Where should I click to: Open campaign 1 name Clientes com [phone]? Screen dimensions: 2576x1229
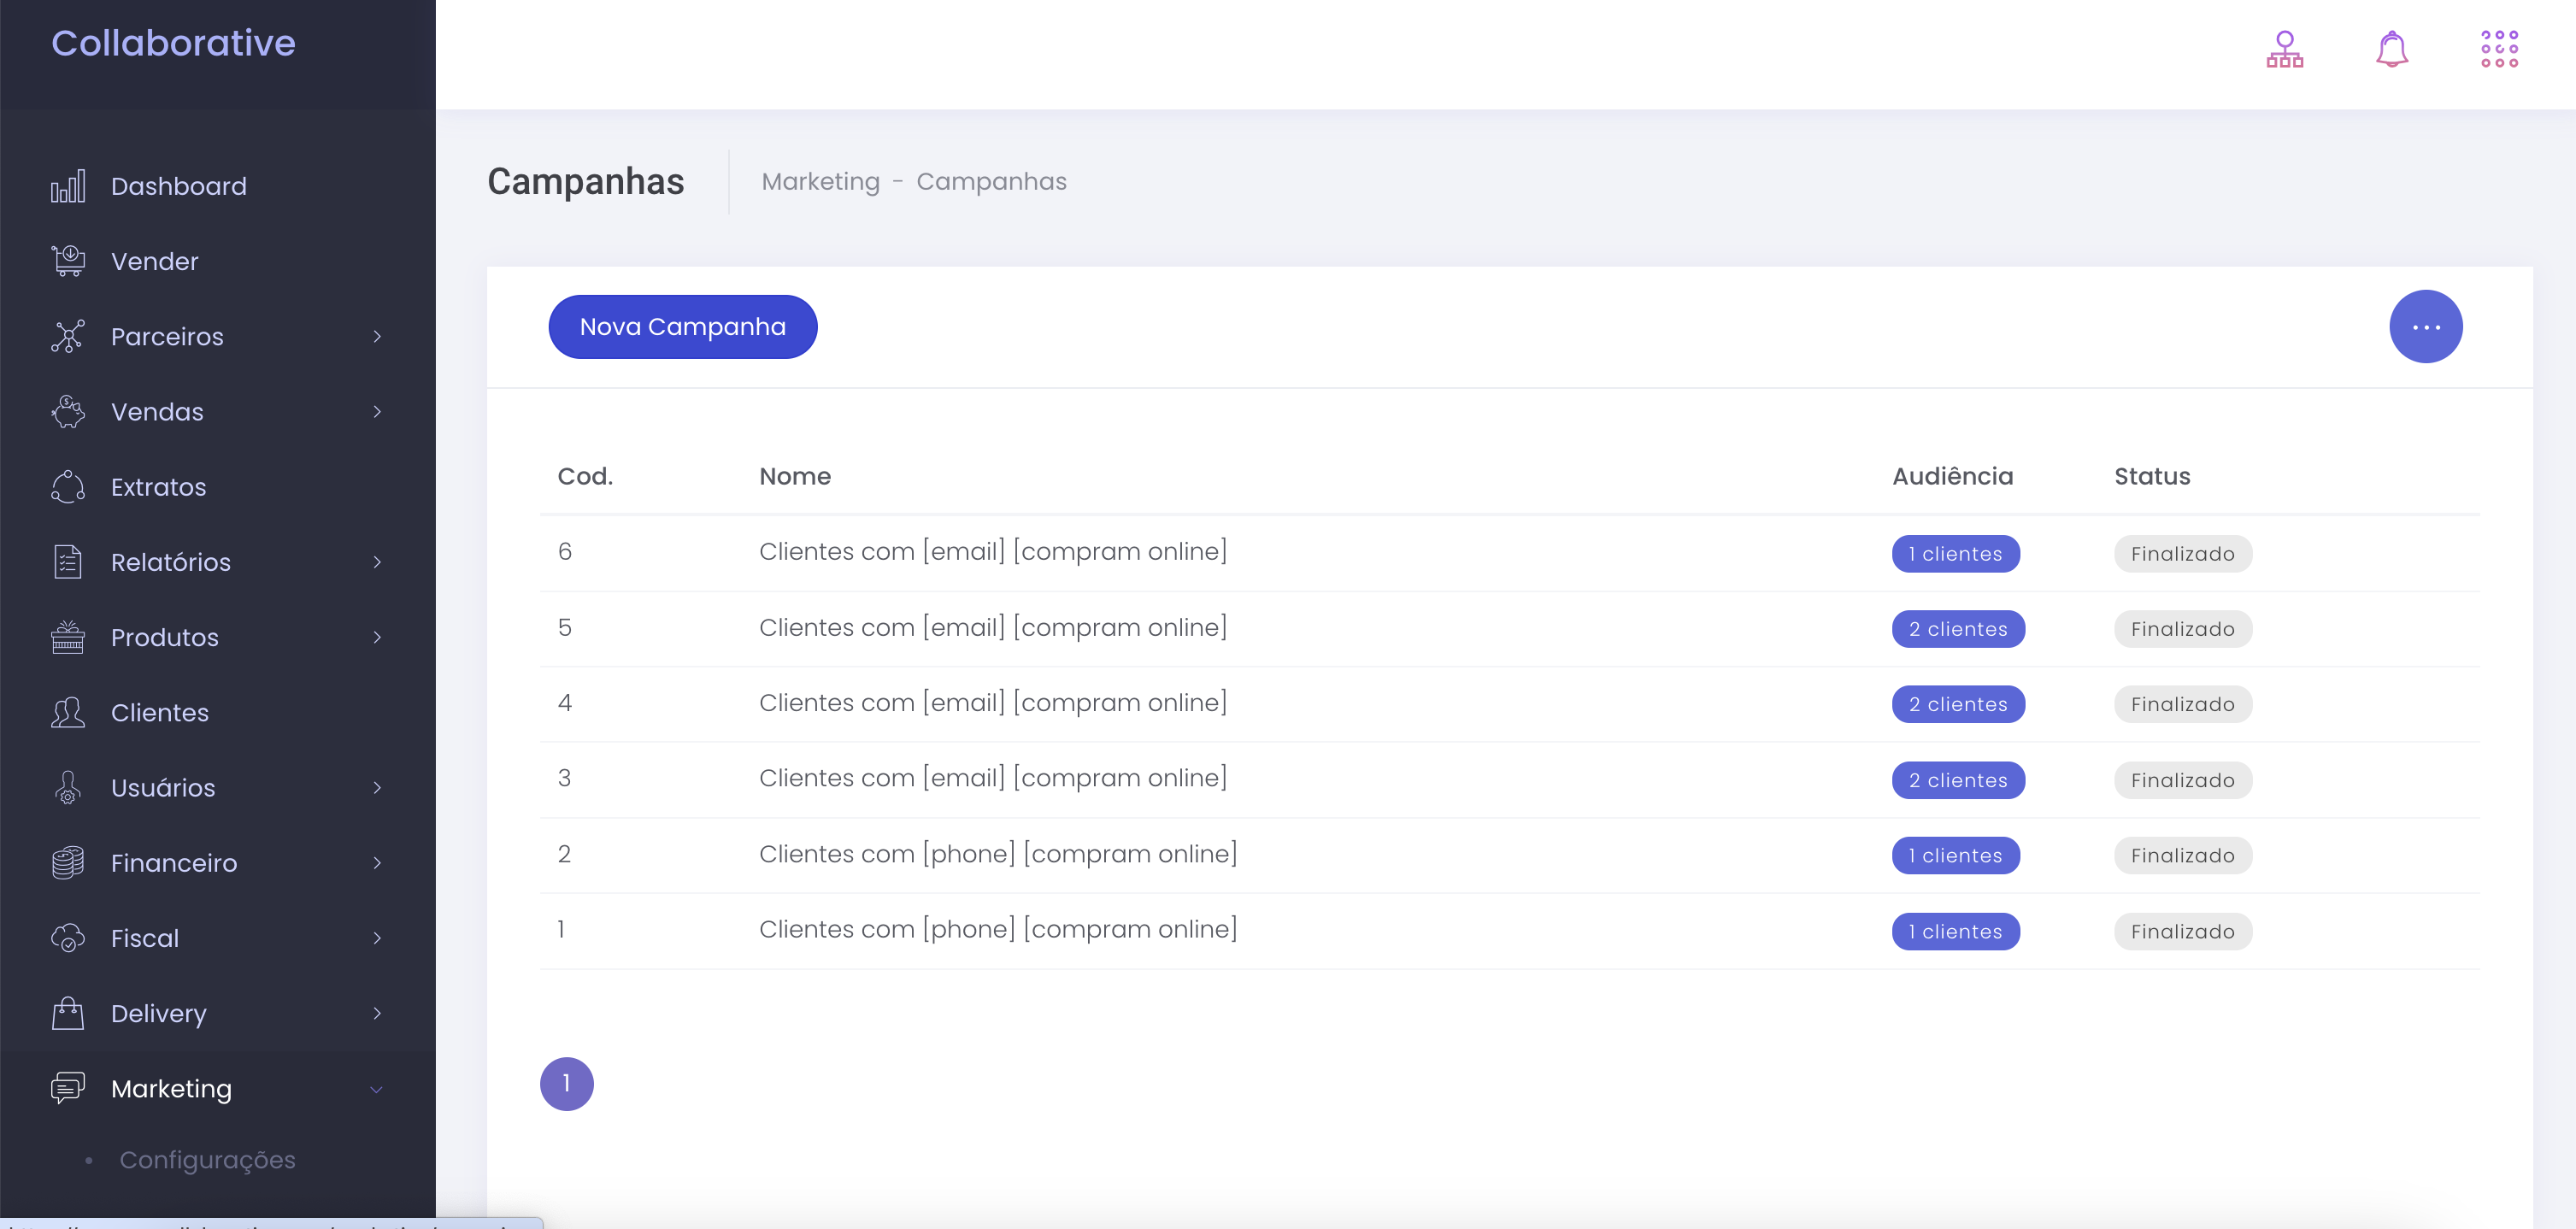(998, 928)
